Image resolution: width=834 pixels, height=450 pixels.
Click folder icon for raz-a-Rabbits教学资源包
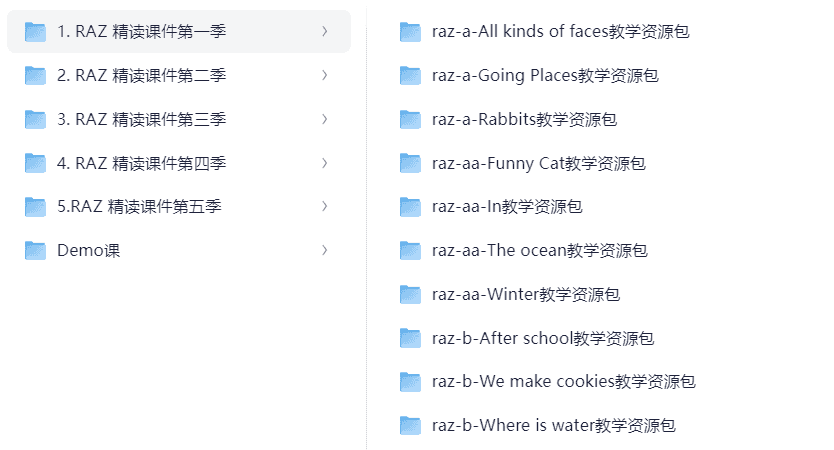pos(410,119)
